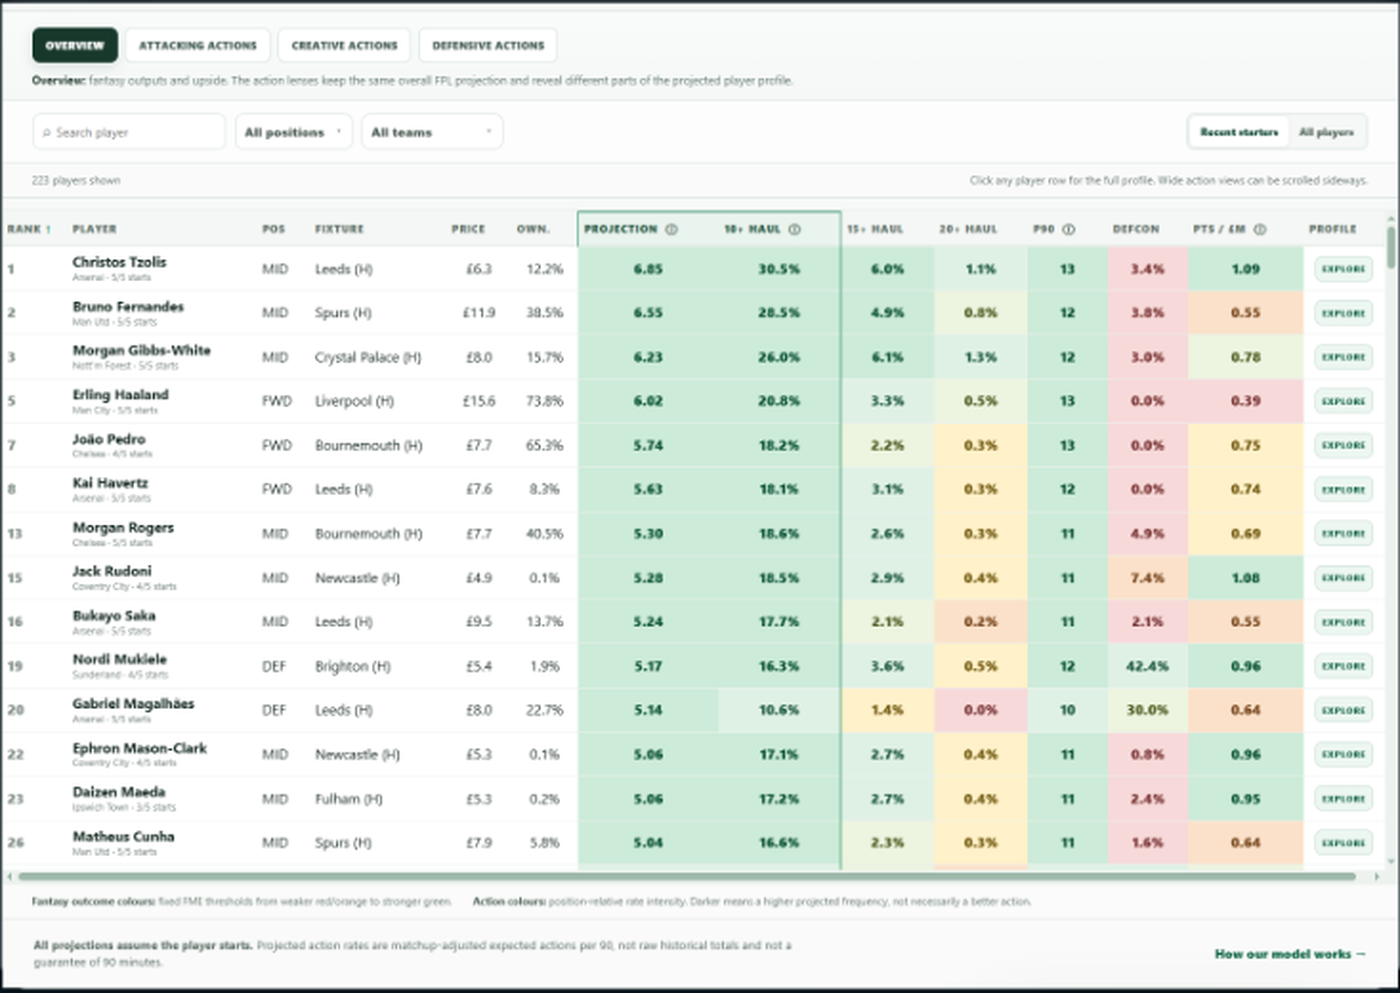Image resolution: width=1400 pixels, height=993 pixels.
Task: Select the João Pedro player name
Action: point(109,439)
